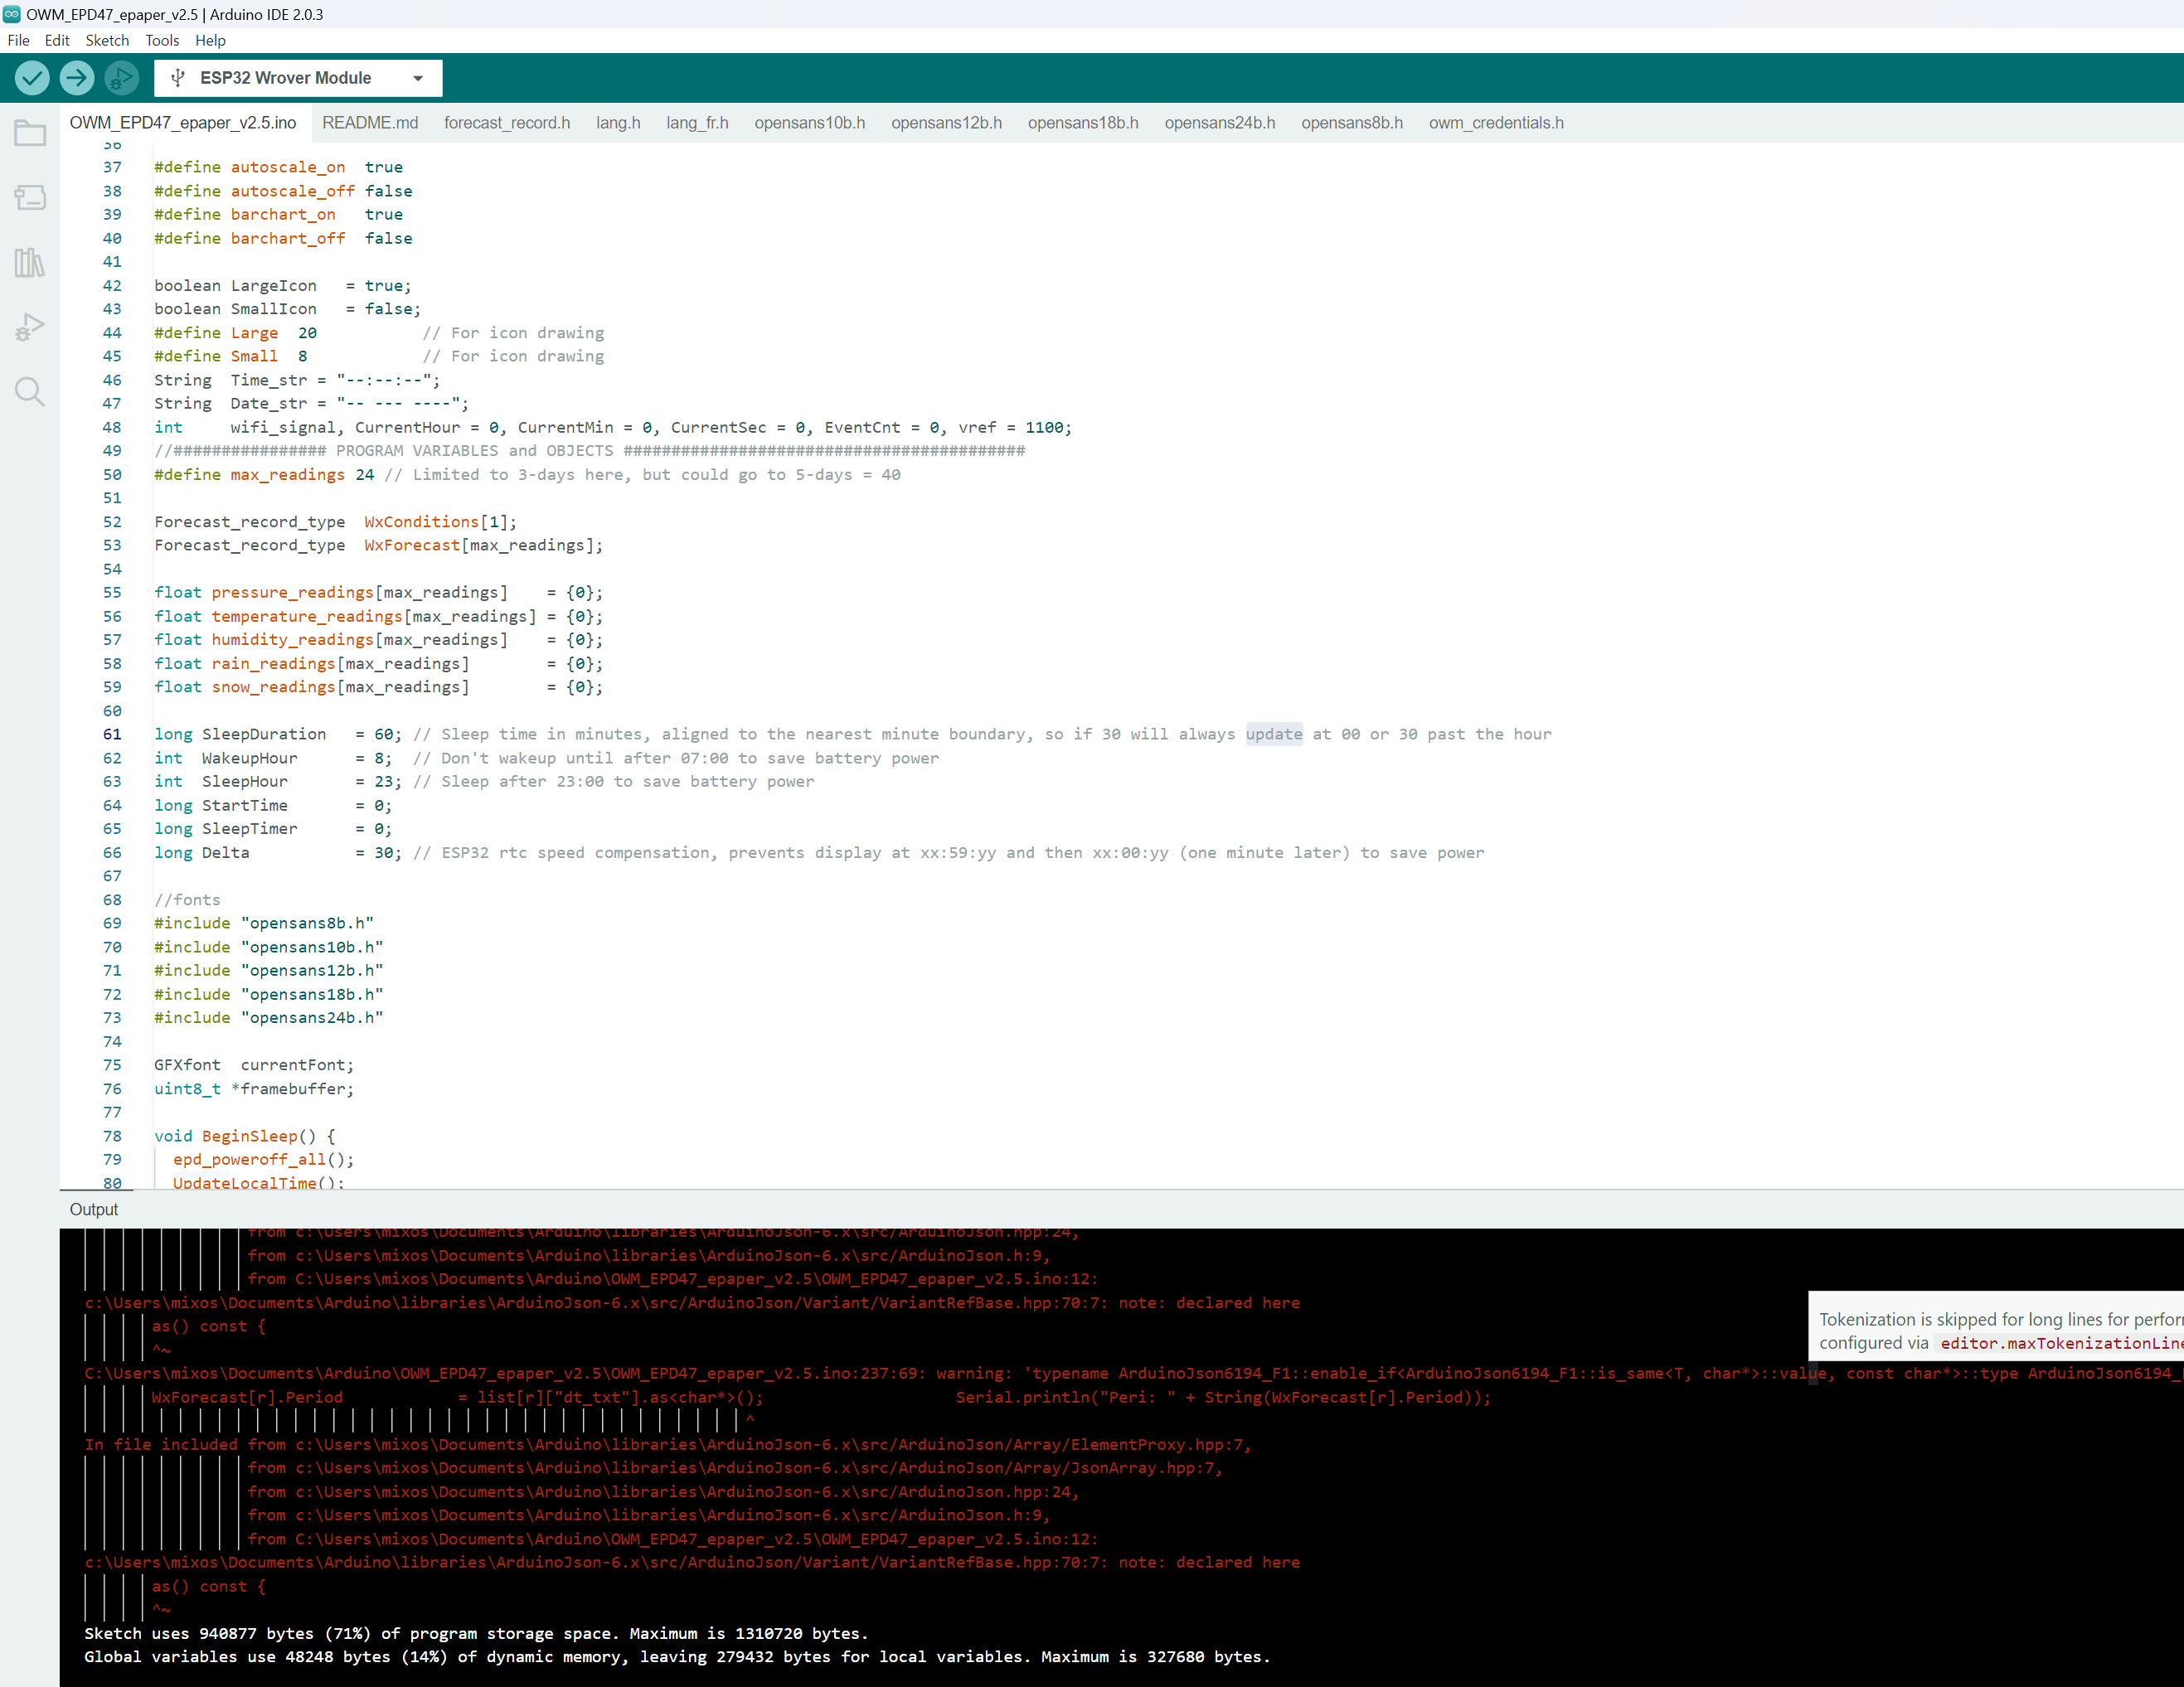The width and height of the screenshot is (2184, 1687).
Task: Click 'rain_readings' on line 58
Action: click(x=273, y=663)
